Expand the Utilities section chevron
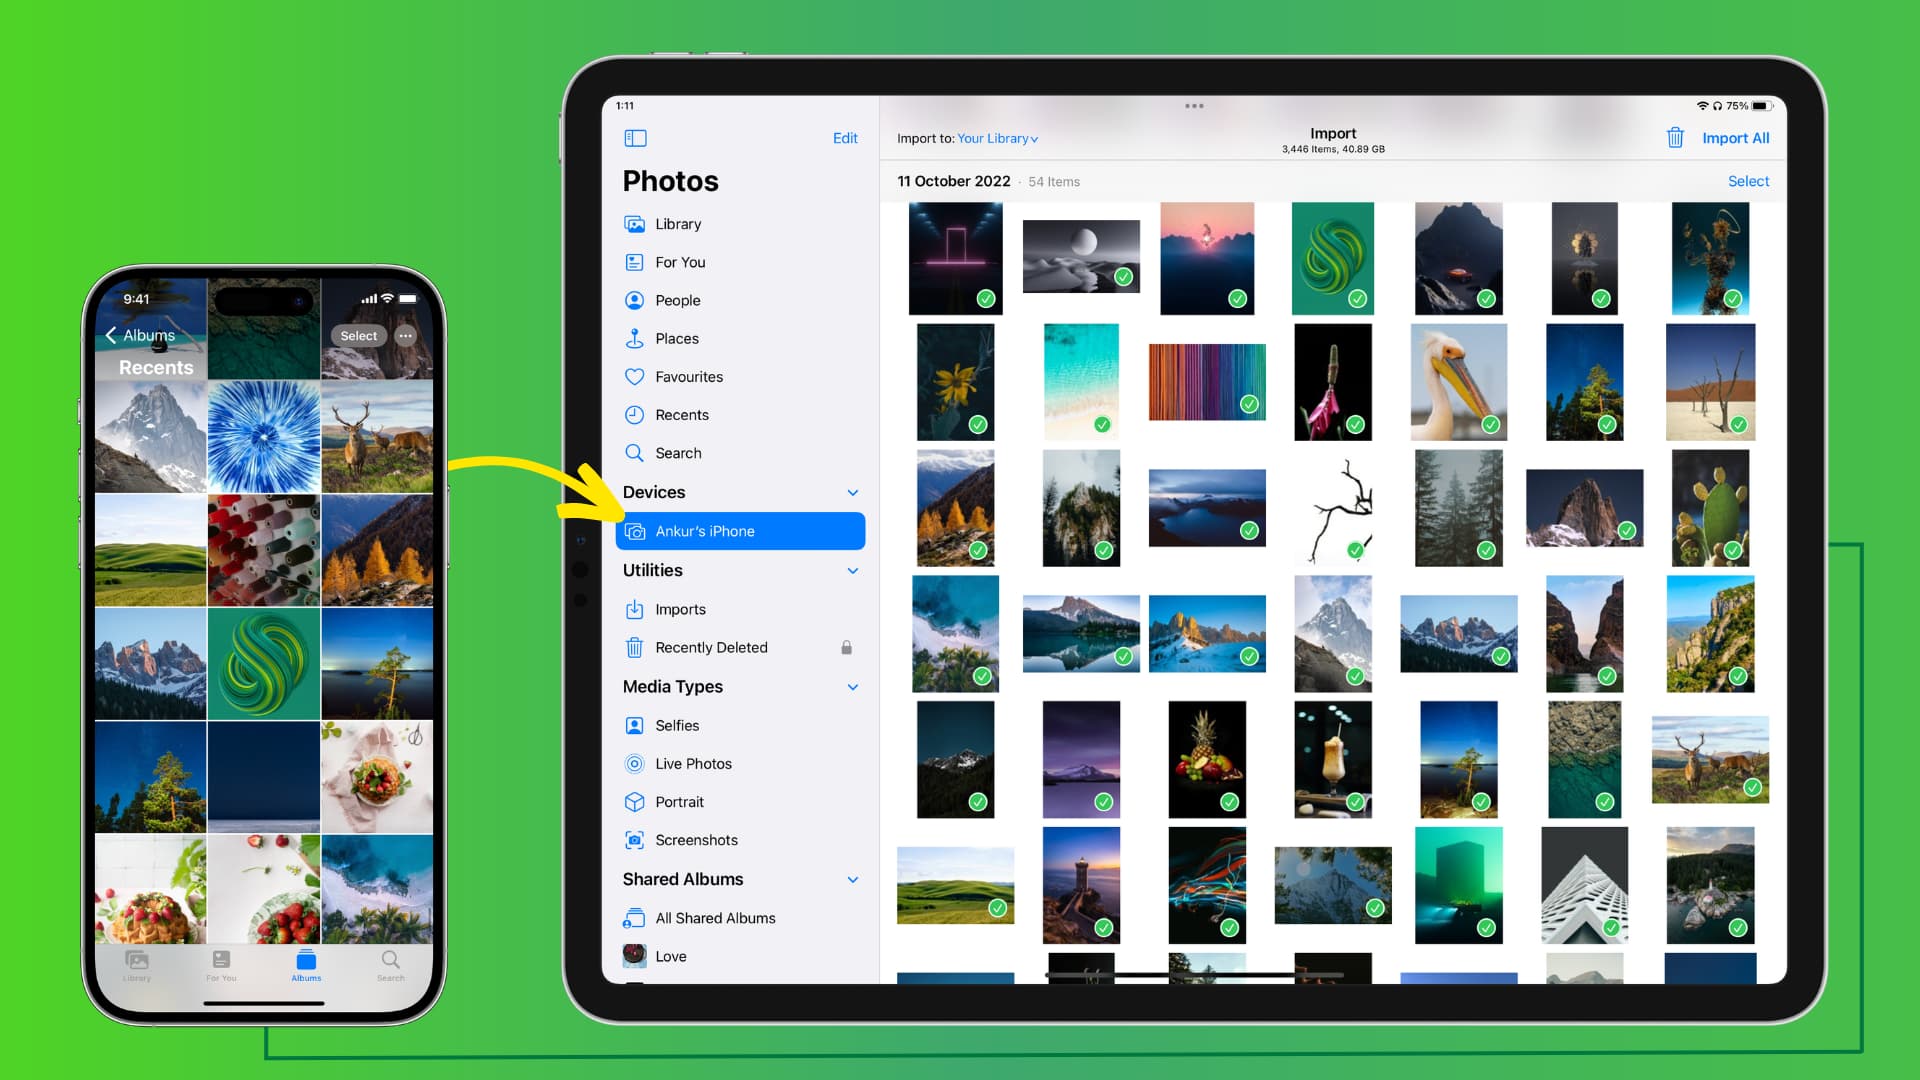Image resolution: width=1920 pixels, height=1080 pixels. click(853, 570)
